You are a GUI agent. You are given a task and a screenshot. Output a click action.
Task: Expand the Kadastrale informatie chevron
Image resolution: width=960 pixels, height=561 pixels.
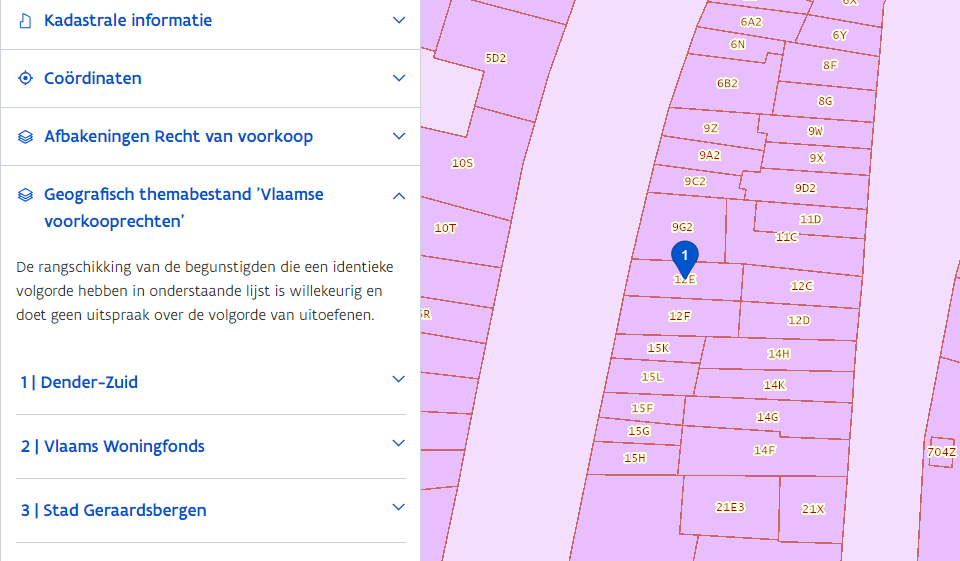(399, 20)
